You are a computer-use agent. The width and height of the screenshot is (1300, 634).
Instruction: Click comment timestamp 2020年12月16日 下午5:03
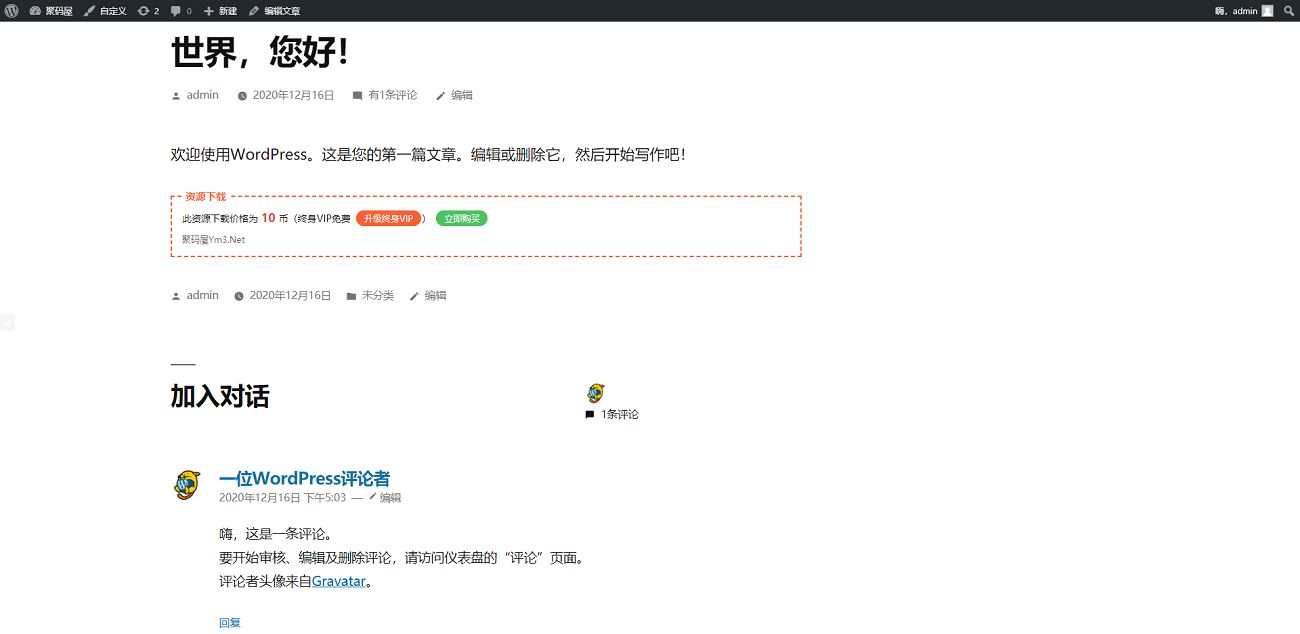coord(282,497)
